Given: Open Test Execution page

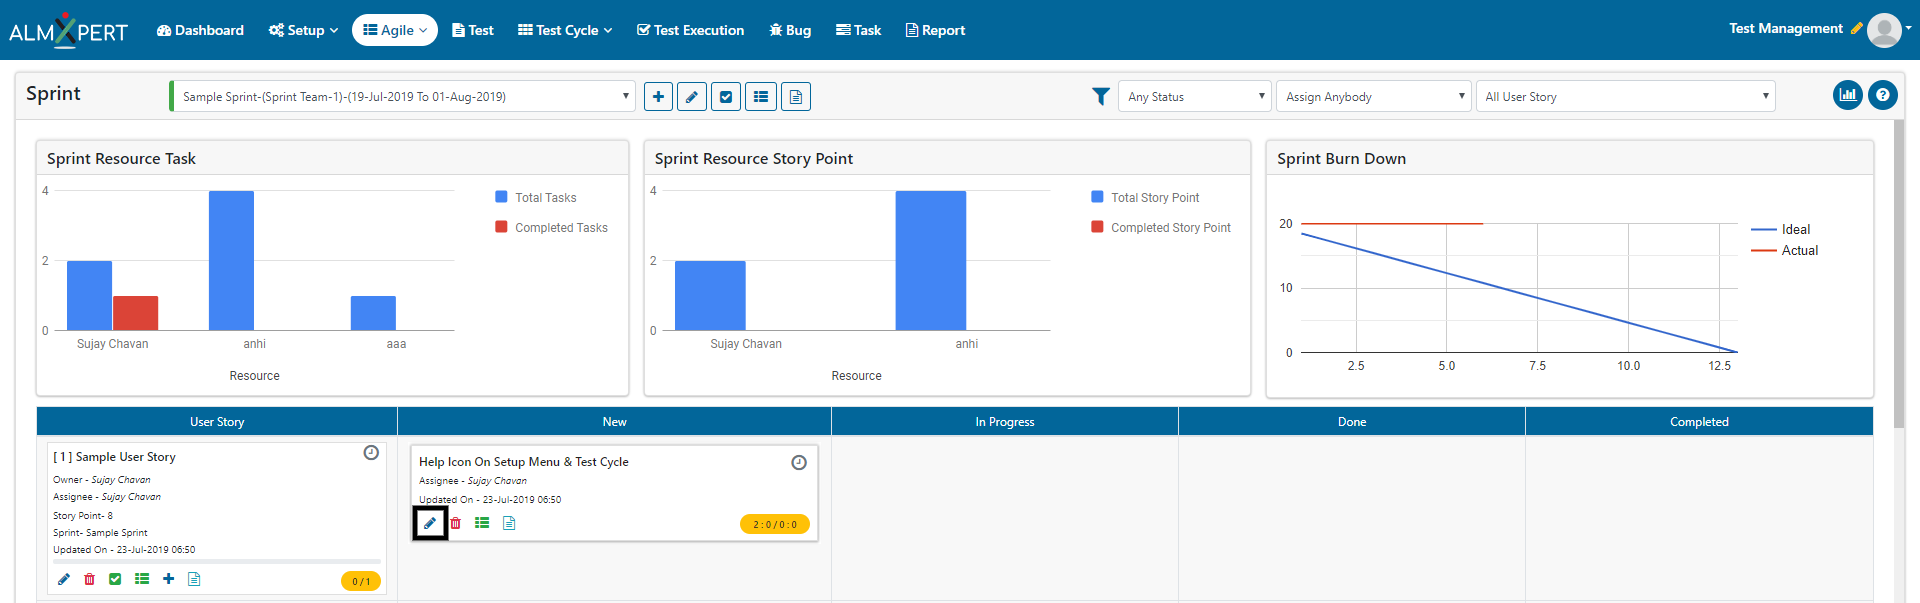Looking at the screenshot, I should coord(690,30).
